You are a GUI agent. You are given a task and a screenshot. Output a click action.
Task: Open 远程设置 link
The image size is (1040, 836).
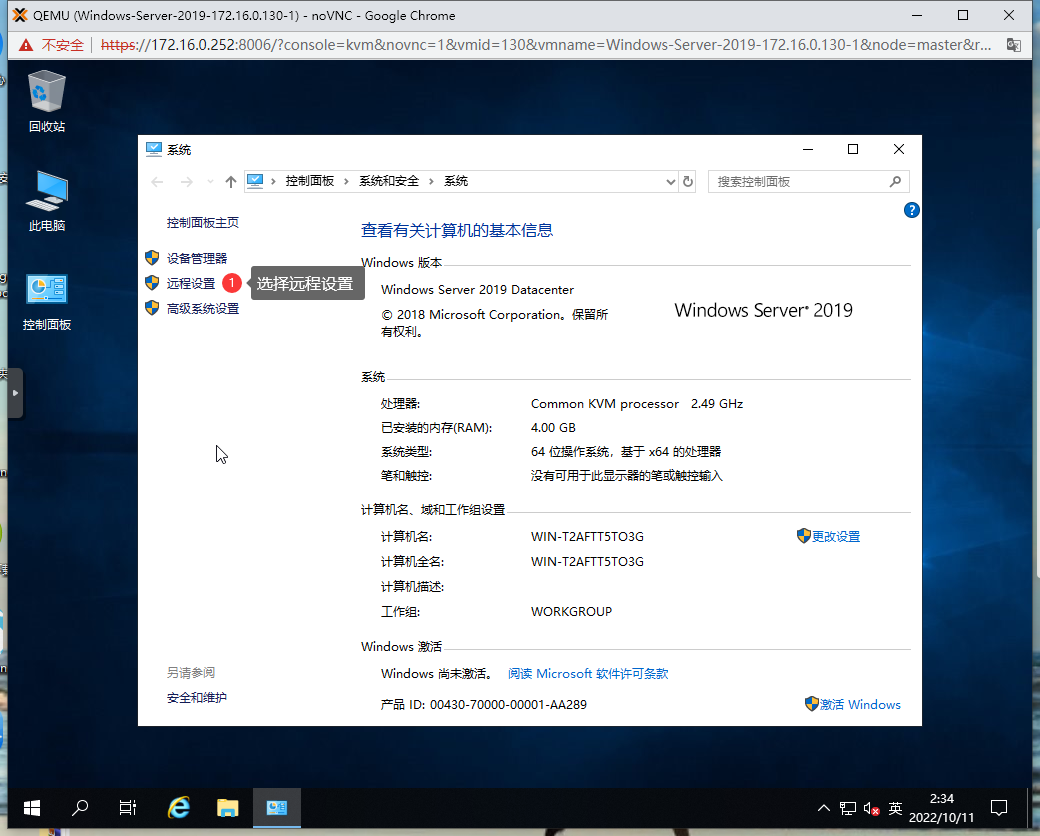(x=191, y=283)
